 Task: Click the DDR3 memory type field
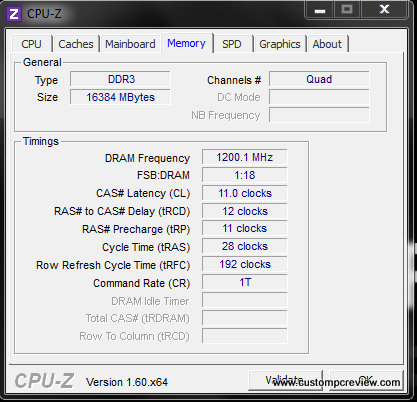point(120,79)
